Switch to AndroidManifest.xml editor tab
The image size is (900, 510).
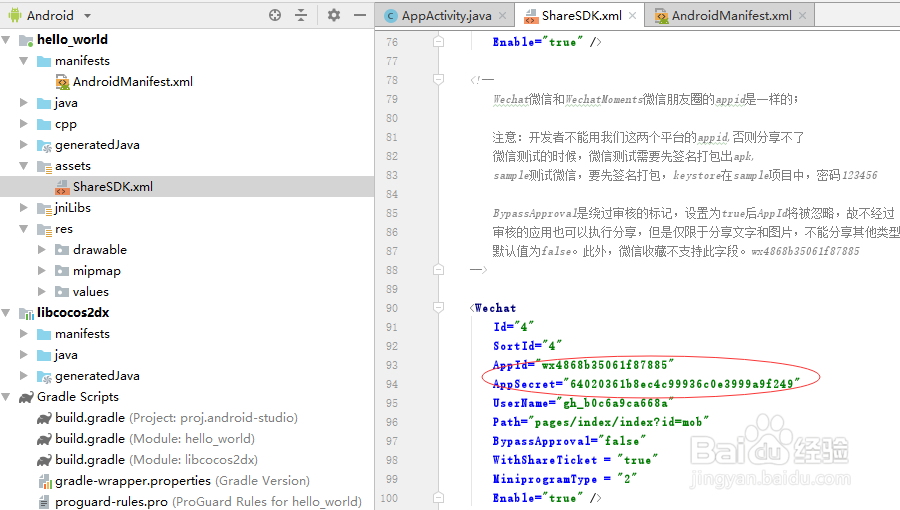point(731,15)
